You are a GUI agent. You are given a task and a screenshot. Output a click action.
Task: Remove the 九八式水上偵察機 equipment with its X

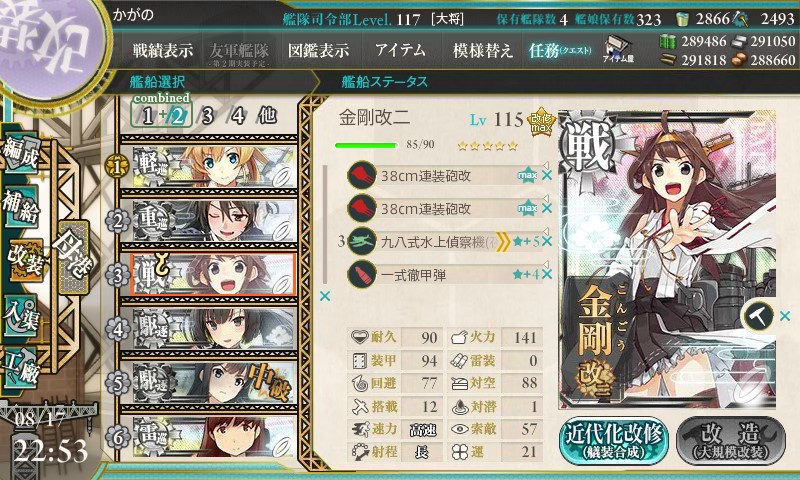point(547,241)
